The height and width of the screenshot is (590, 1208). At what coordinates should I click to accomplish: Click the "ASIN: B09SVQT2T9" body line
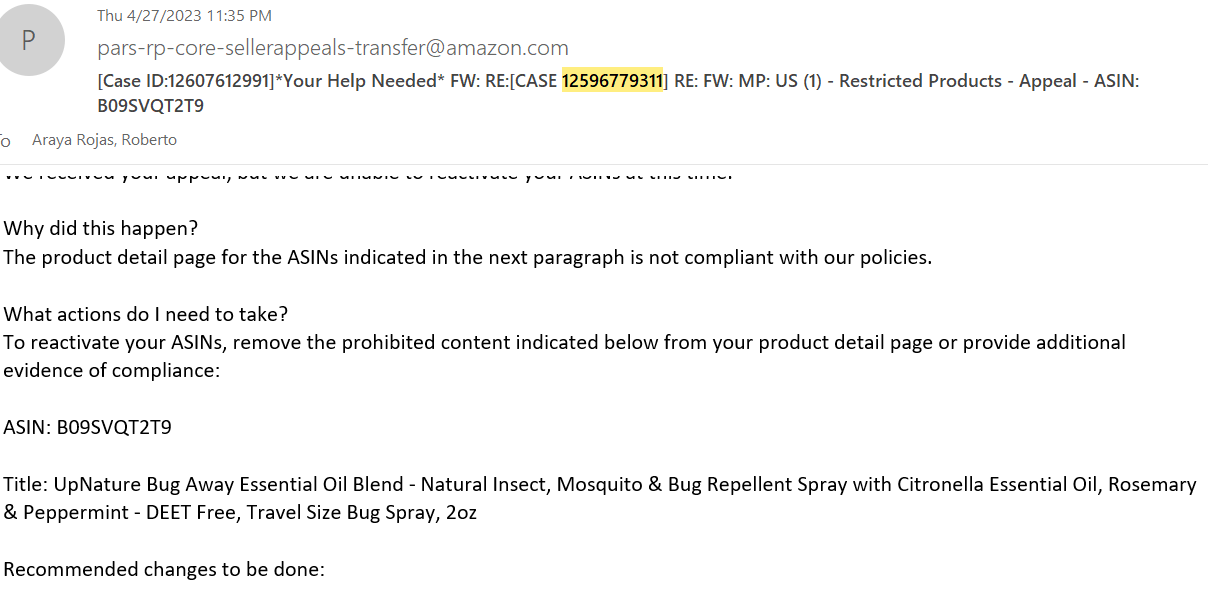click(x=87, y=428)
